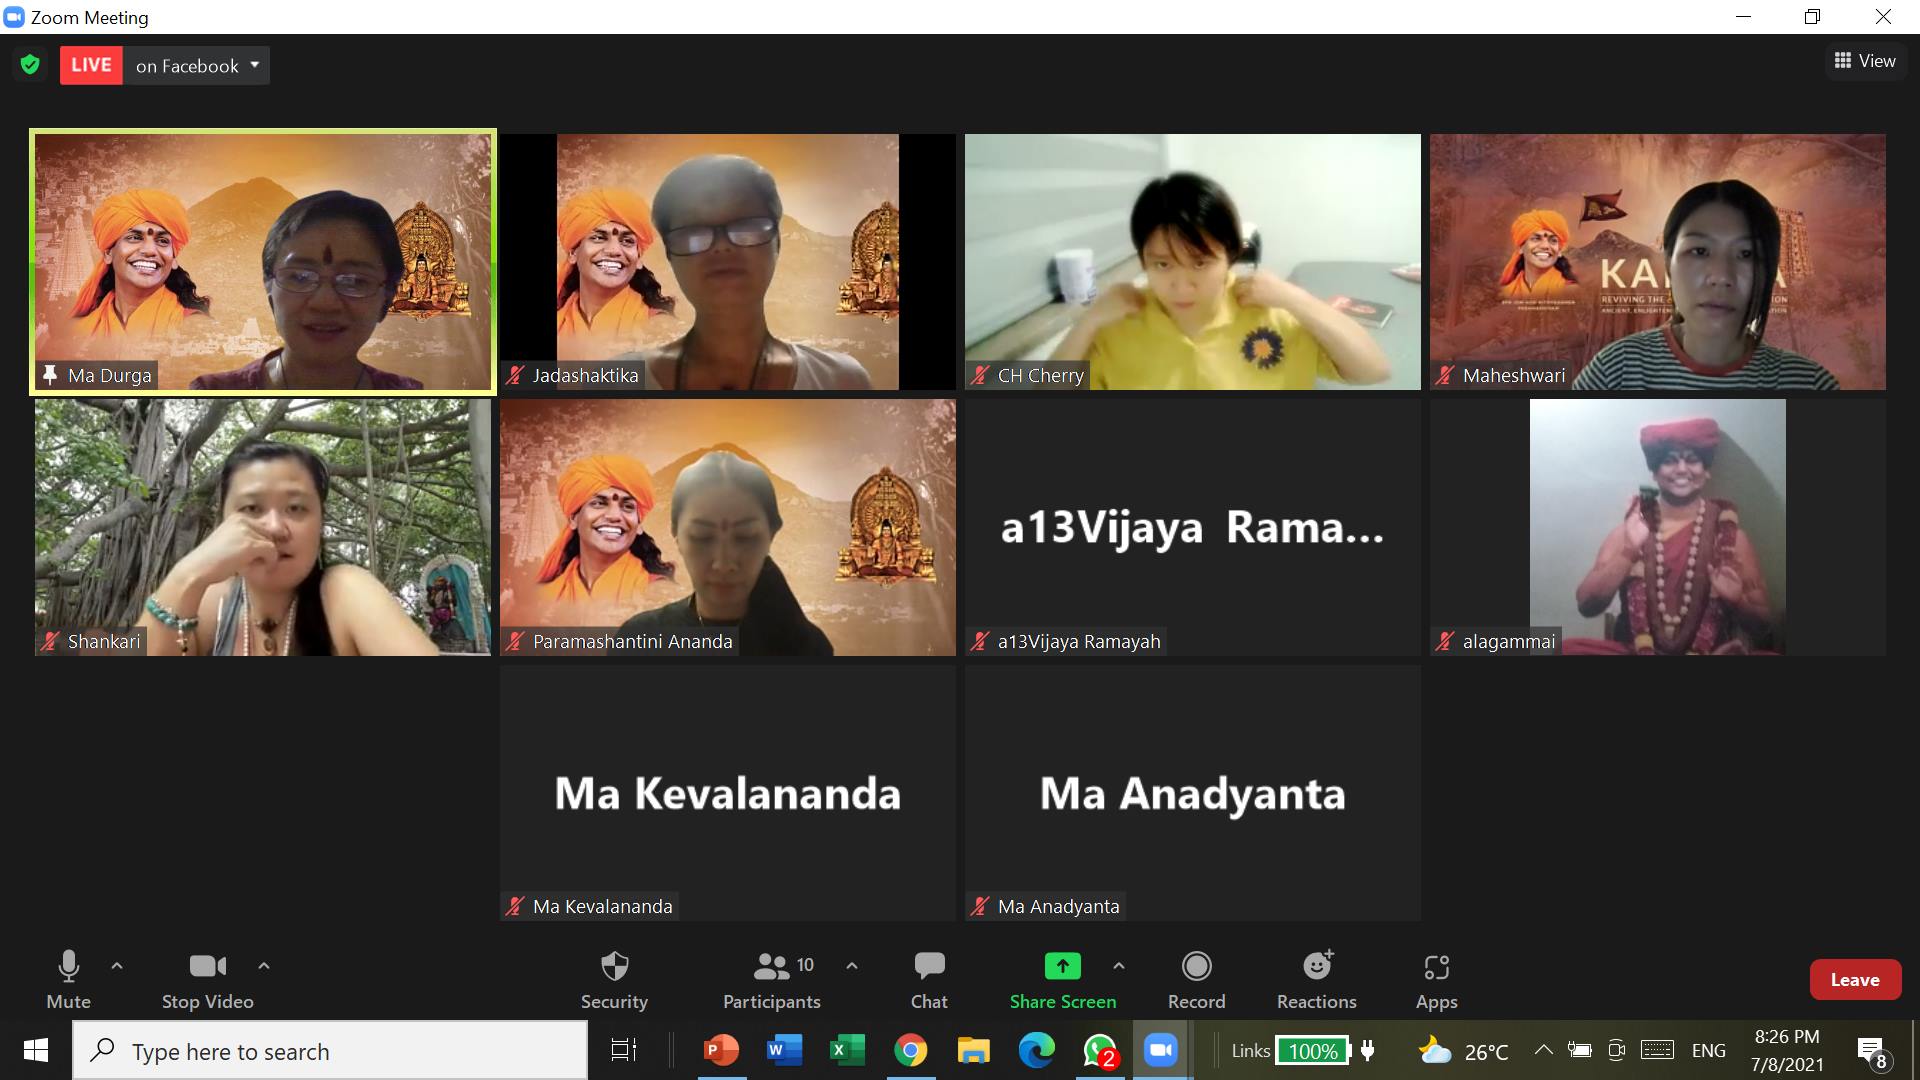This screenshot has height=1080, width=1920.
Task: Select the Ma Kevalananda participant tile
Action: coord(727,793)
